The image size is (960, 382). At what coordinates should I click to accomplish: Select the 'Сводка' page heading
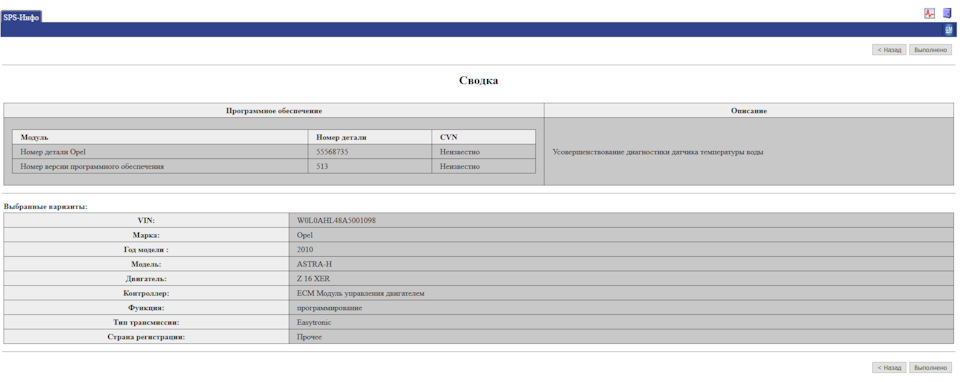[479, 81]
